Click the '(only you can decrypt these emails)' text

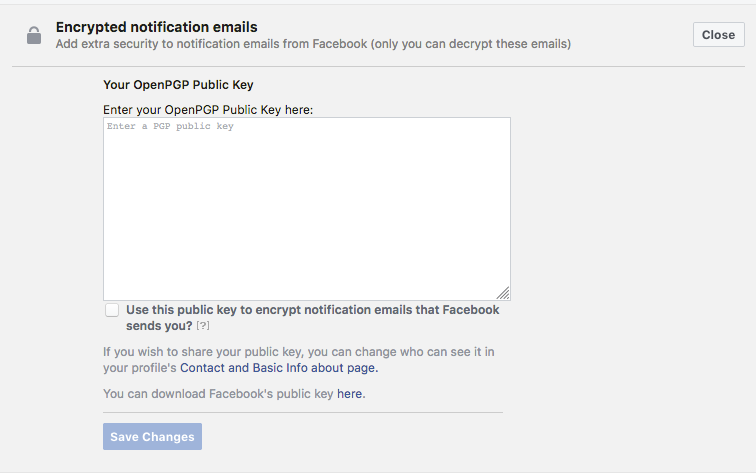coord(471,44)
